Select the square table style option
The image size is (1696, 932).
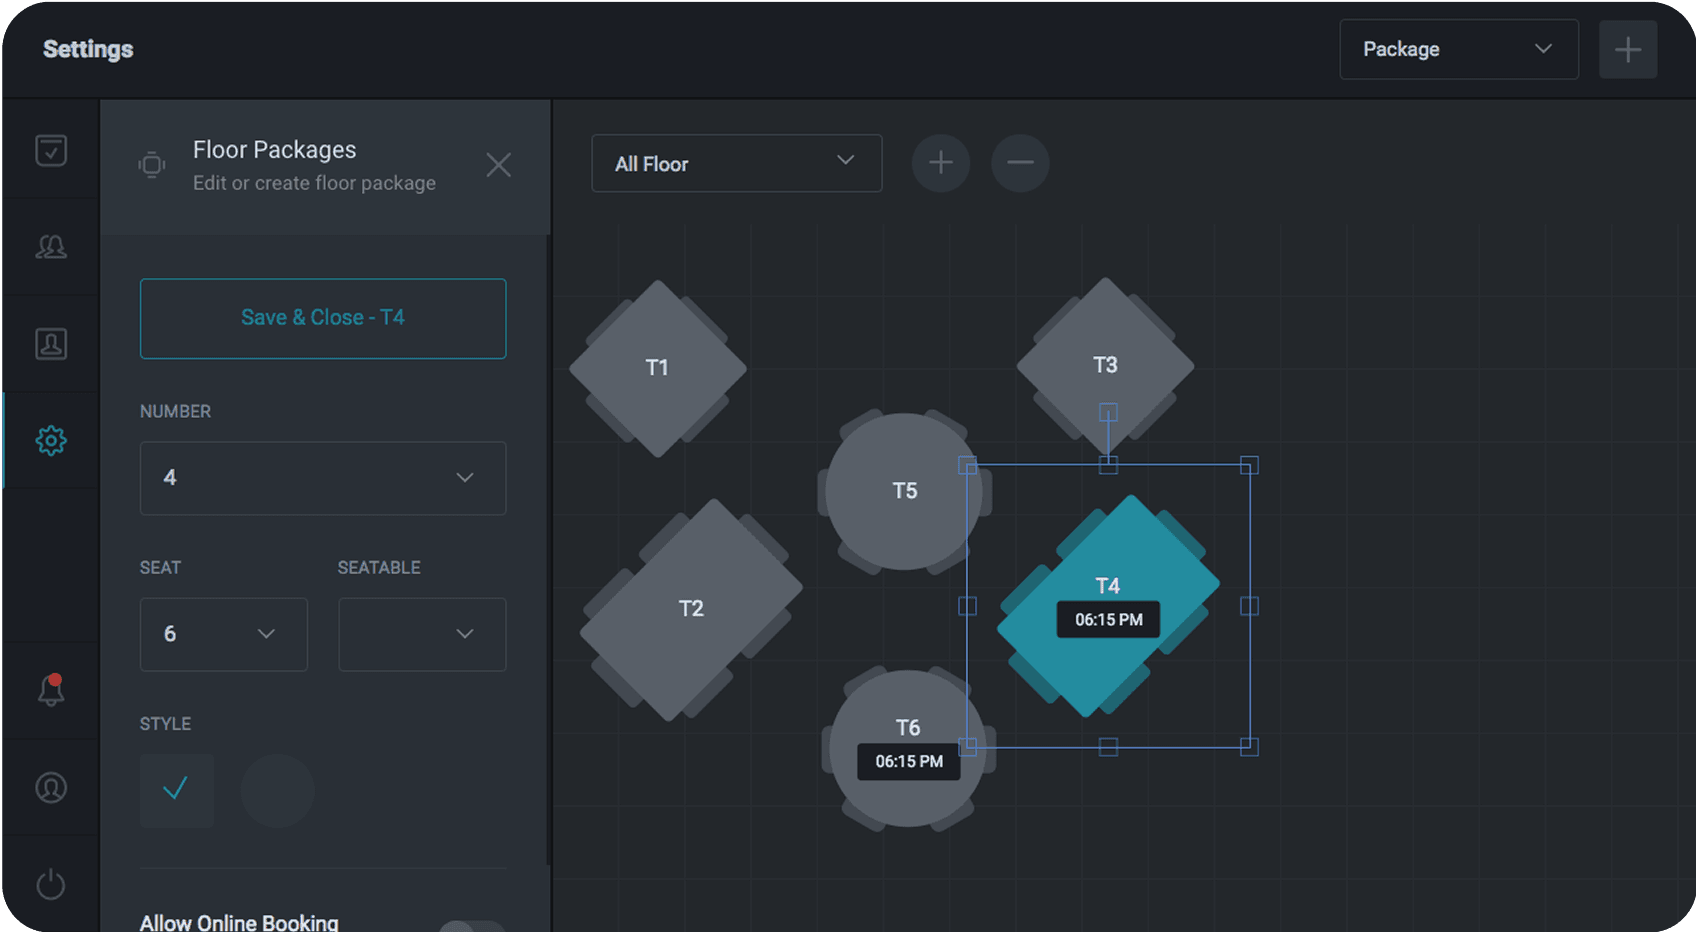[177, 790]
